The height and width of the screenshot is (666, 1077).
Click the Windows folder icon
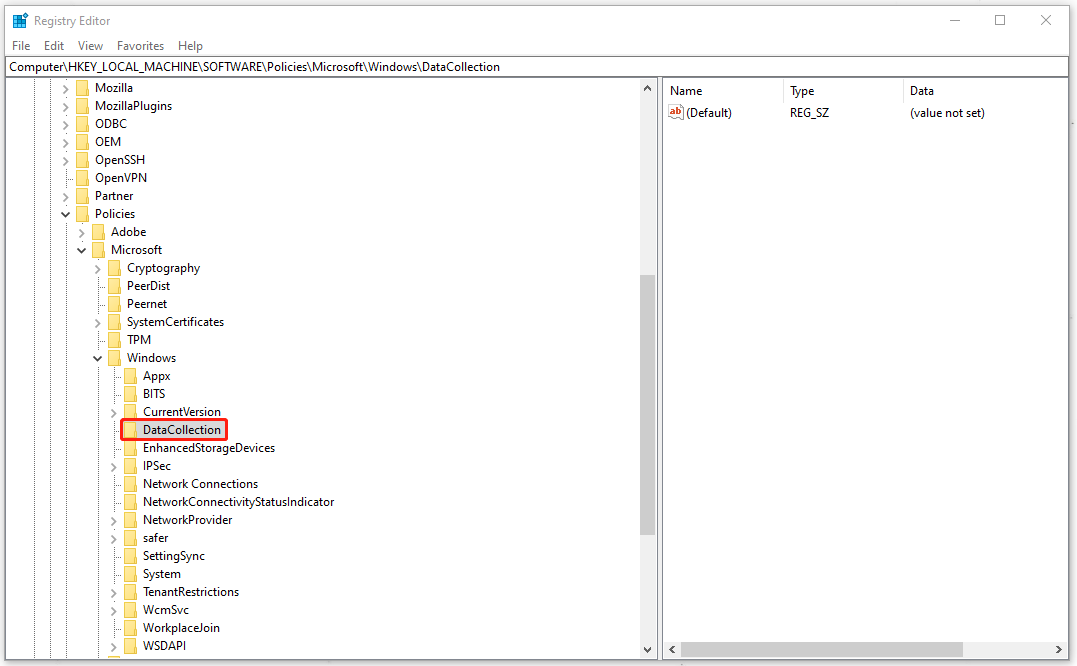pos(115,358)
